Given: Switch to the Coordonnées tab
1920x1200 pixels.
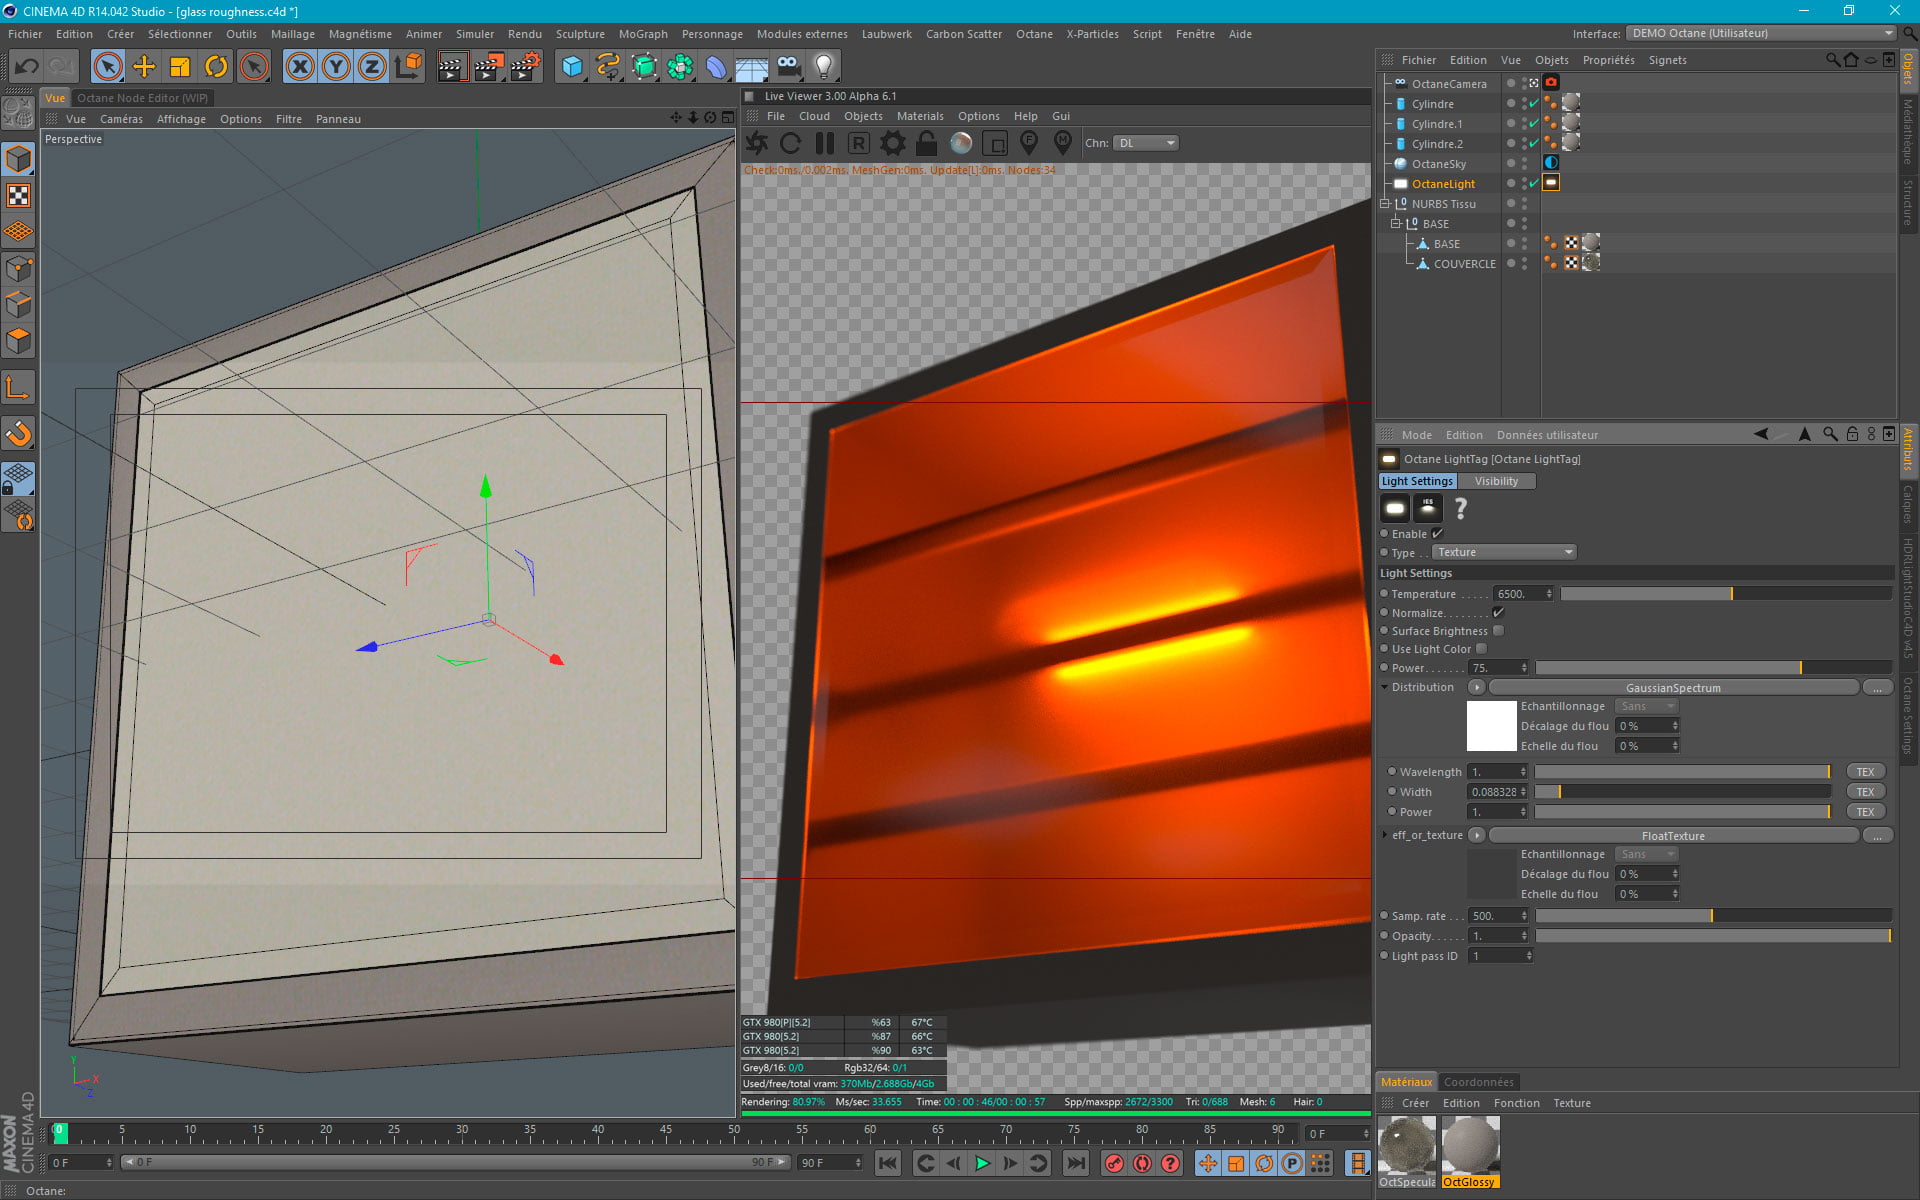Looking at the screenshot, I should (x=1478, y=1082).
